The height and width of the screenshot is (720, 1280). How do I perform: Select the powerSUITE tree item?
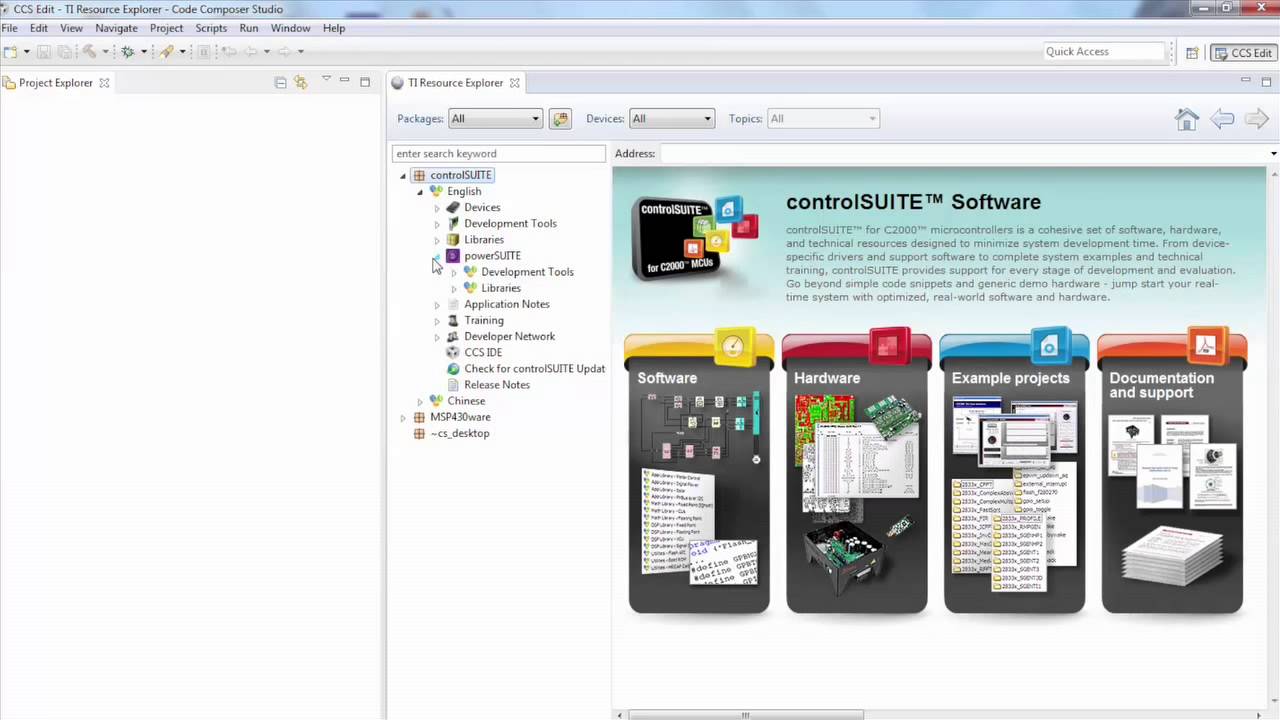(492, 256)
